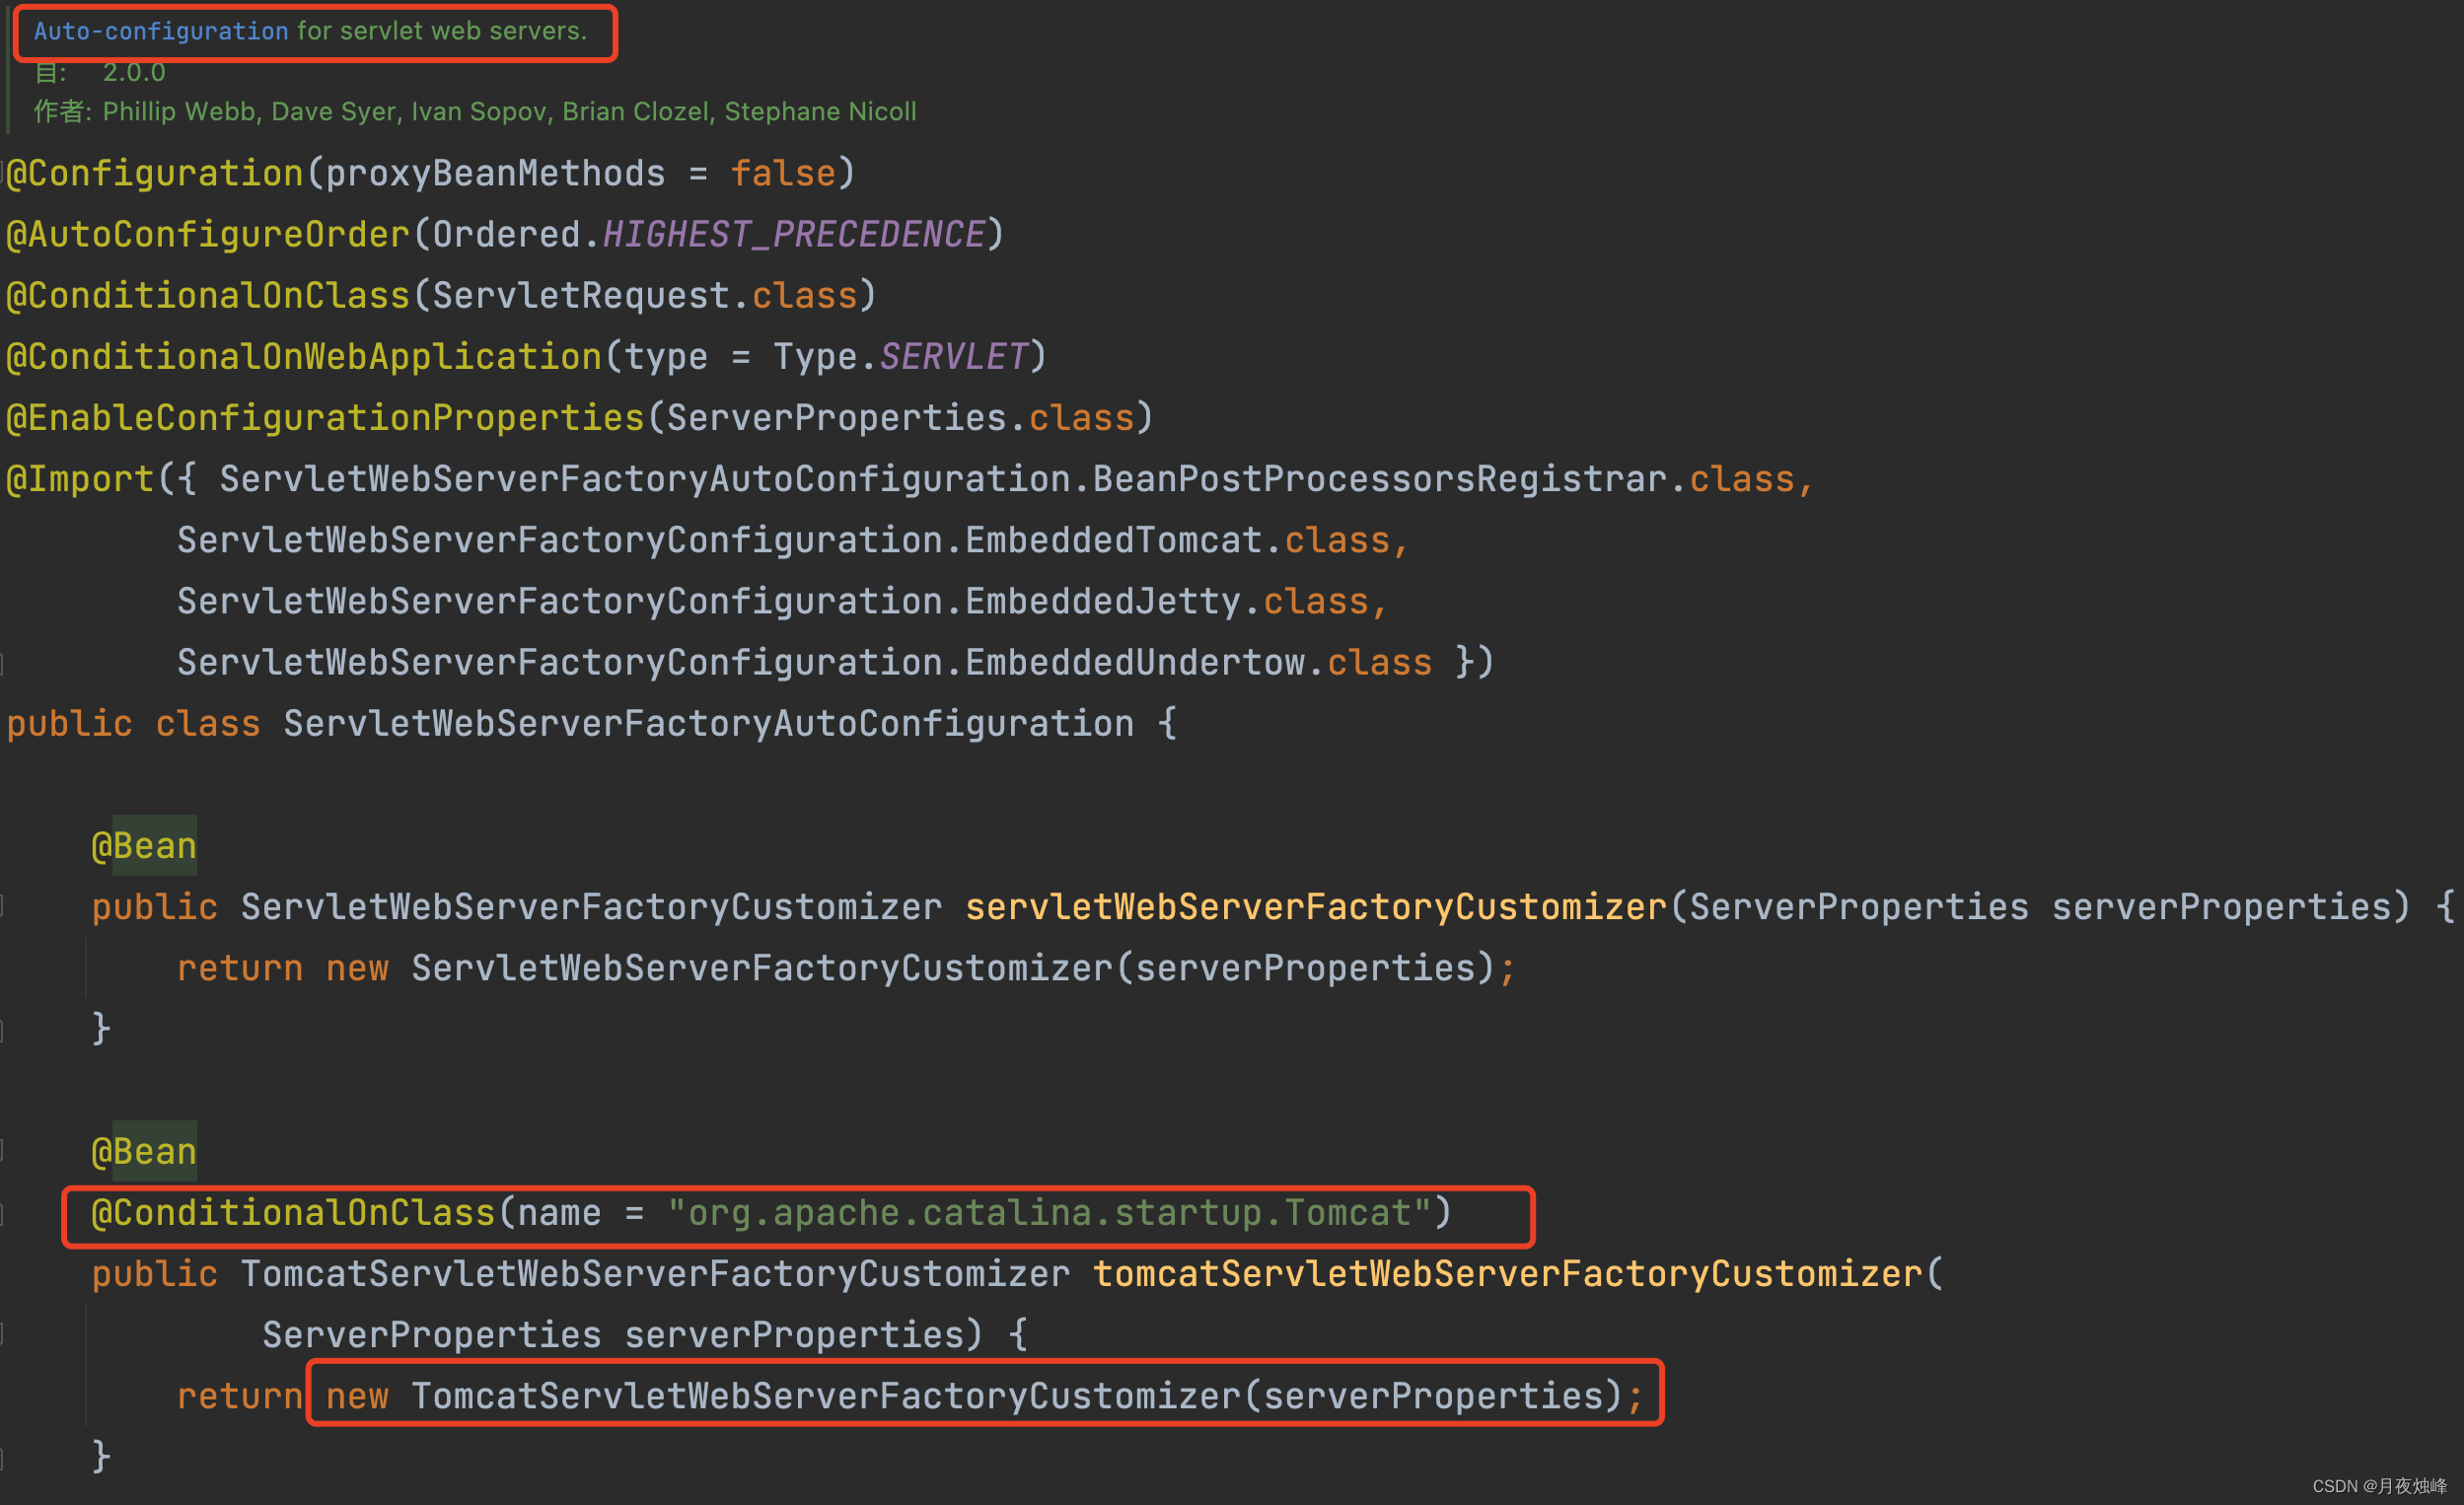
Task: Click the 2.0.0 version text
Action: click(134, 72)
